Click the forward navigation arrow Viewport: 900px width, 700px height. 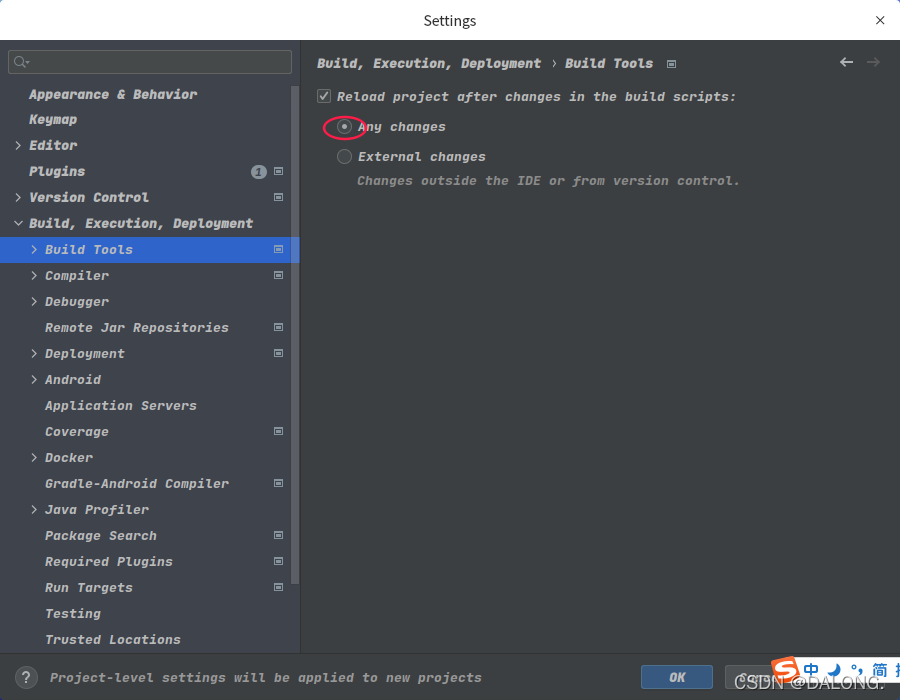tap(873, 62)
